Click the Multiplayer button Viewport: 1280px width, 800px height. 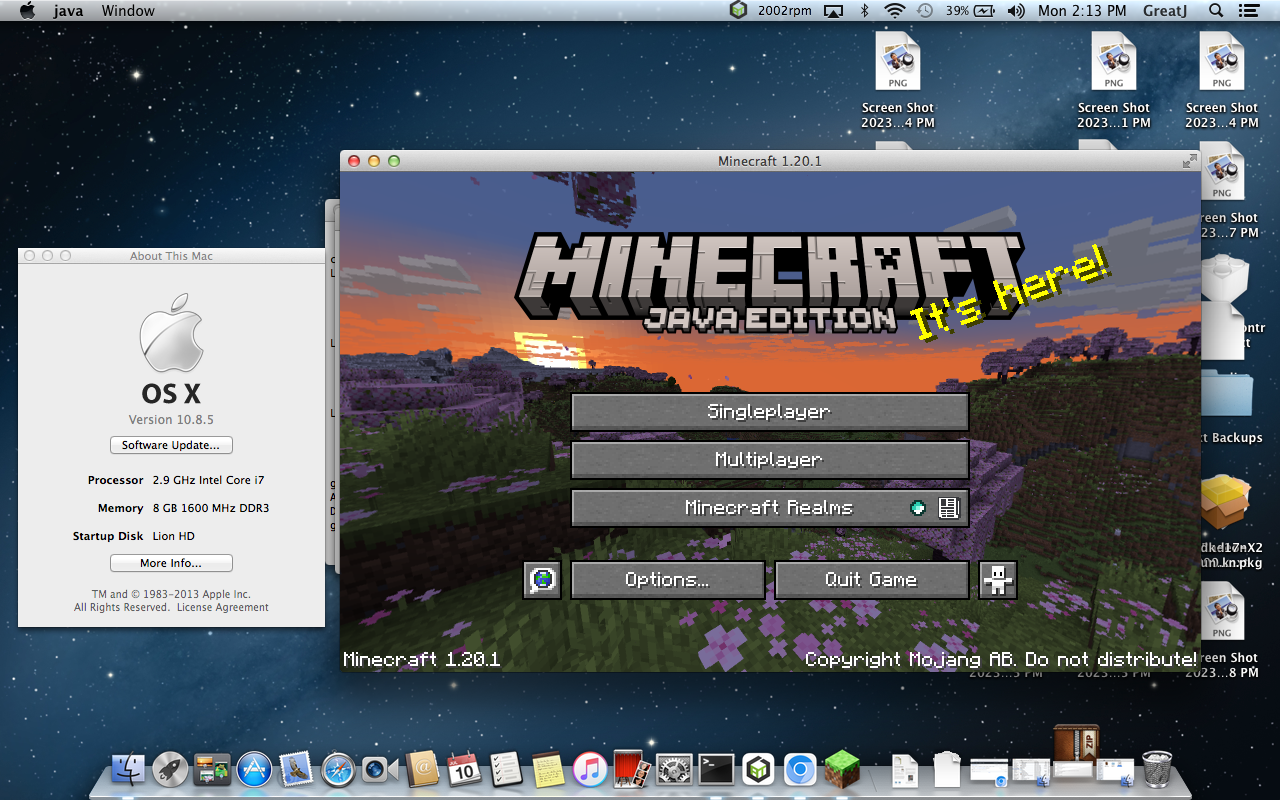769,460
